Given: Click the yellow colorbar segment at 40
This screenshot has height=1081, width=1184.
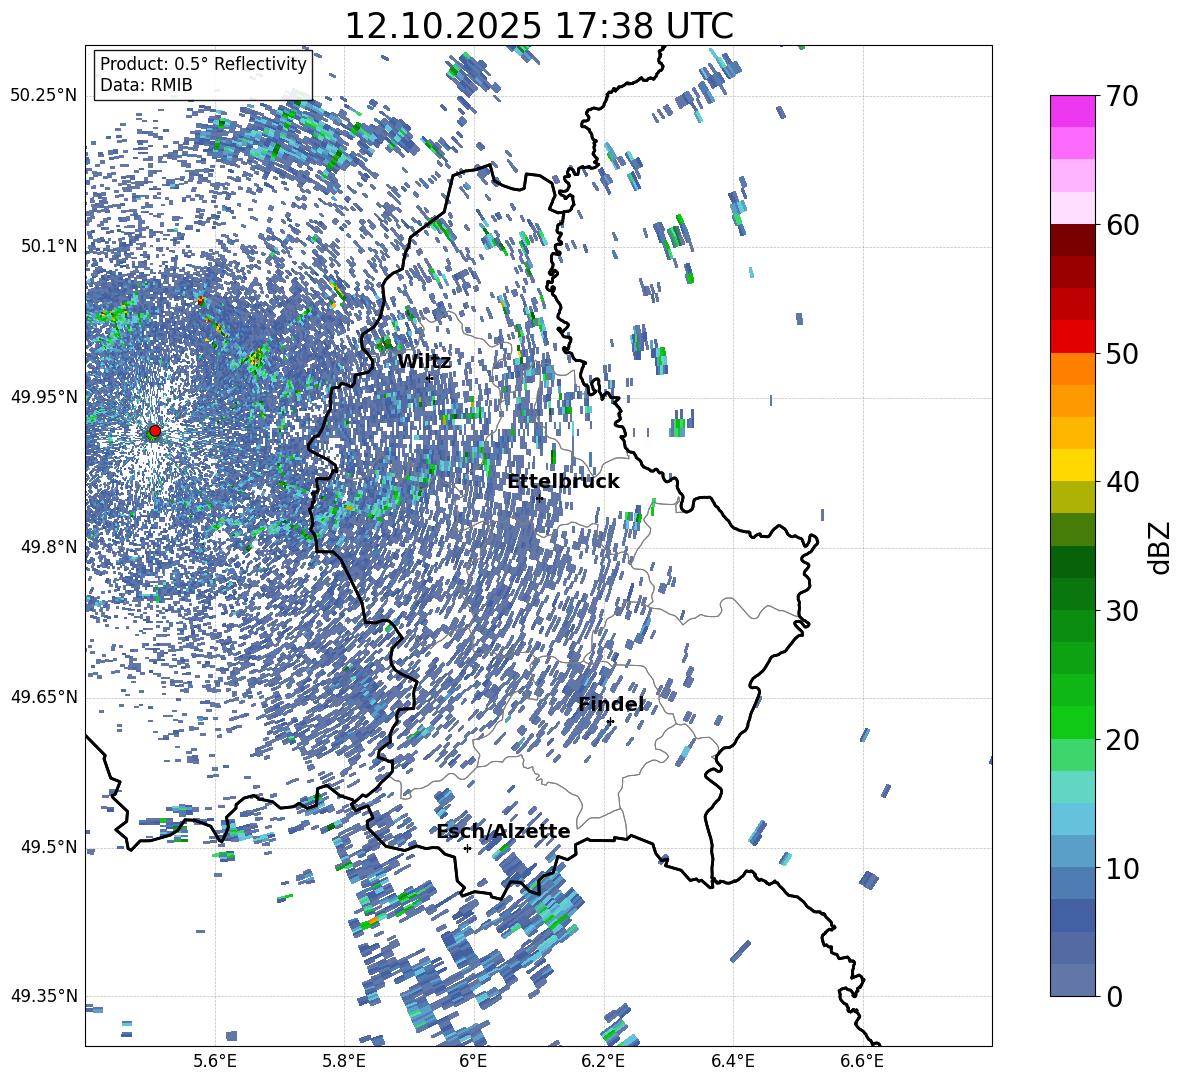Looking at the screenshot, I should coord(1072,465).
